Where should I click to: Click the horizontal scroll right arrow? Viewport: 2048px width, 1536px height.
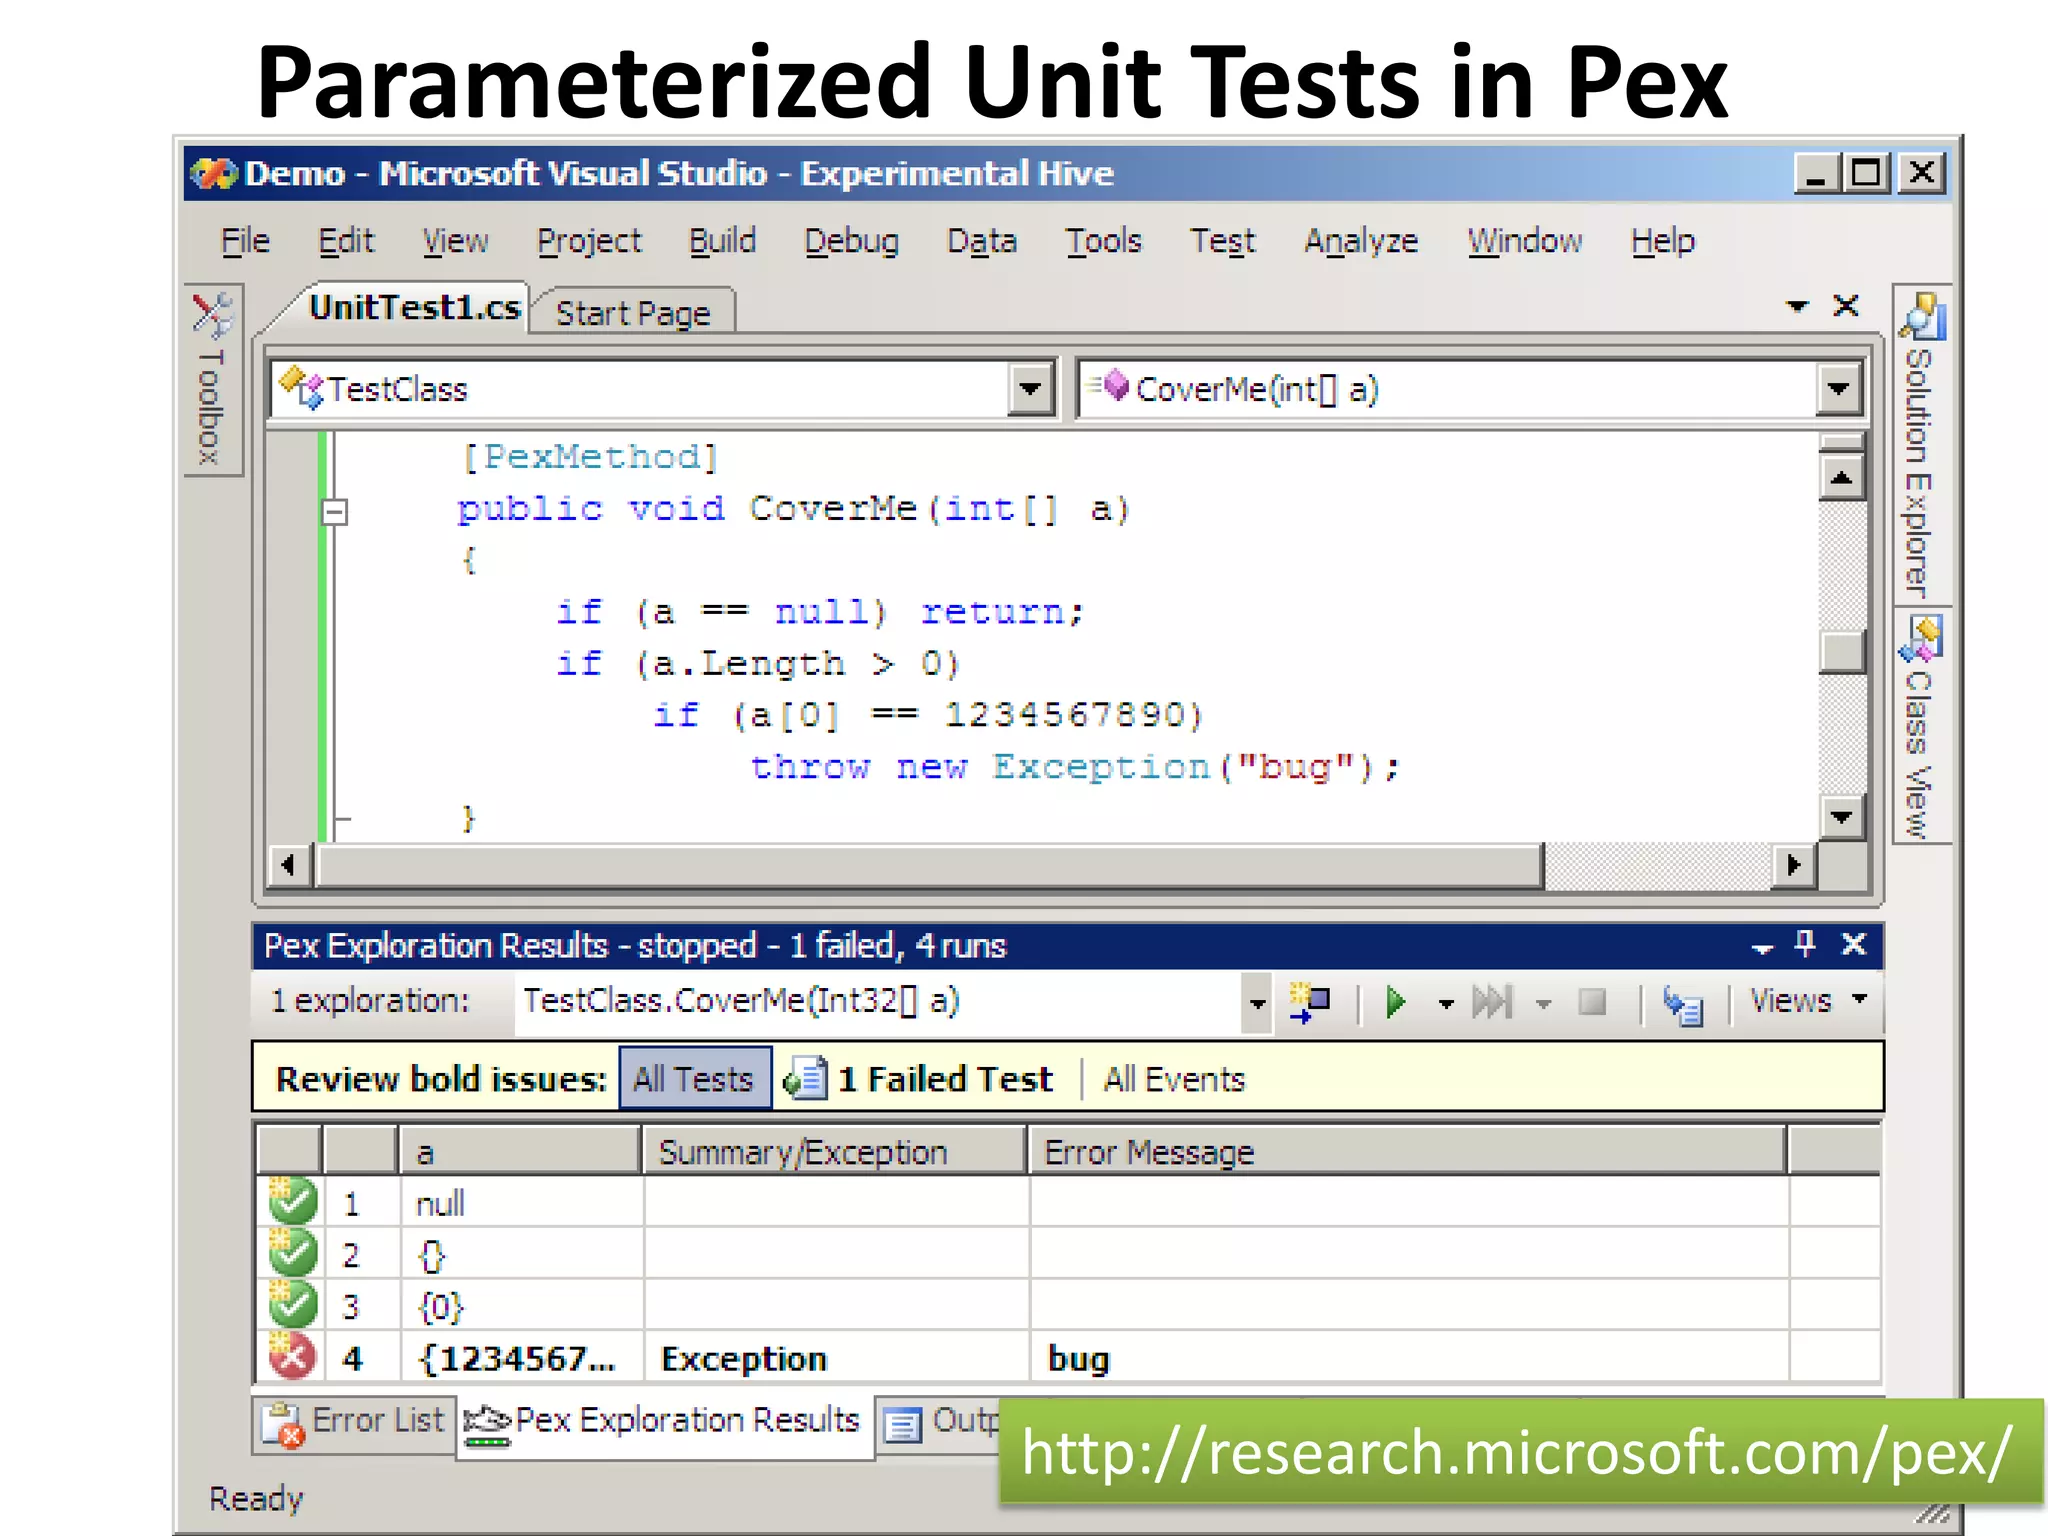(1793, 864)
